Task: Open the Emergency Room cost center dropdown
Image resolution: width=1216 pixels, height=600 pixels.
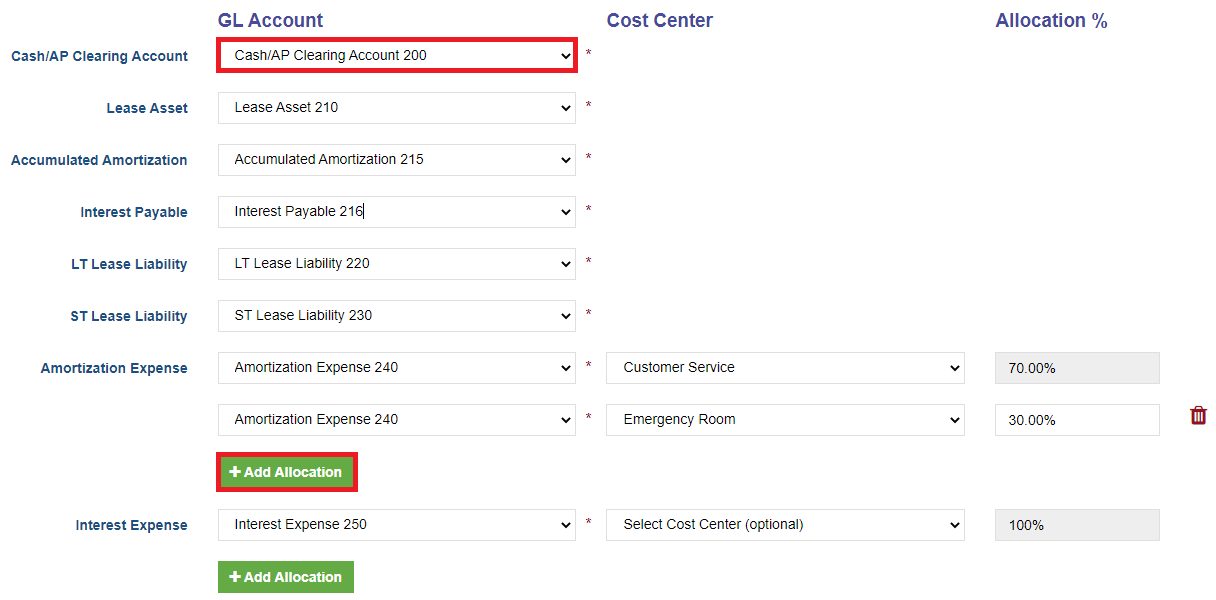Action: [x=785, y=420]
